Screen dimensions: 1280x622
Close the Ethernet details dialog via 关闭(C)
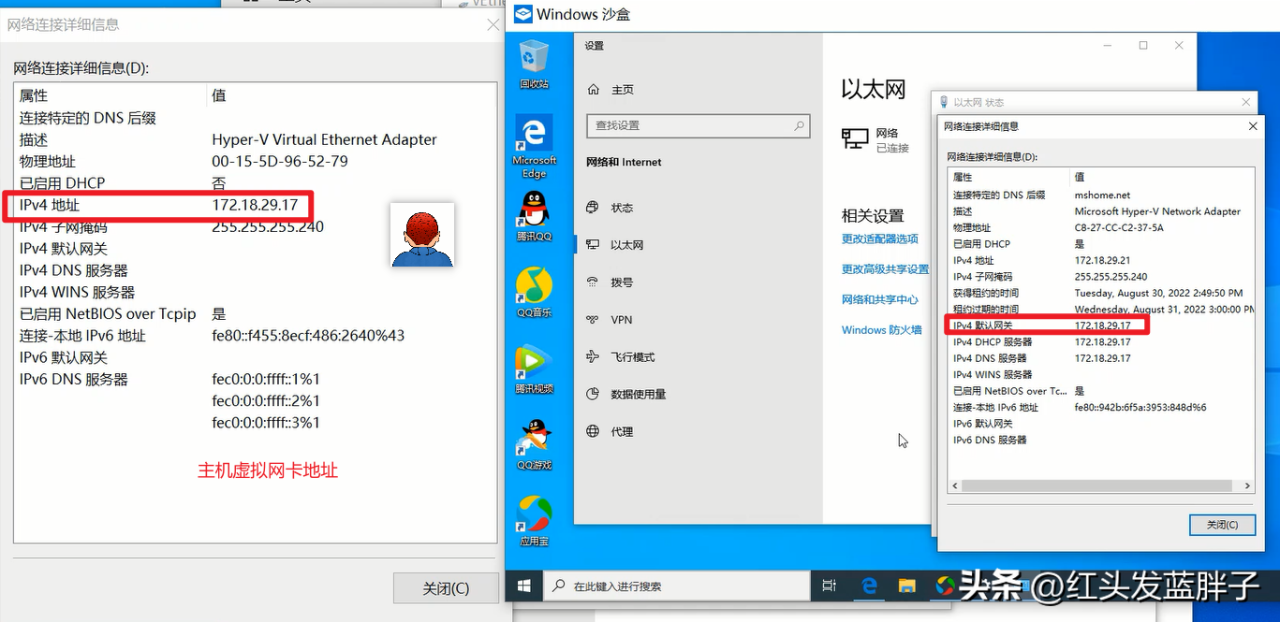1222,524
